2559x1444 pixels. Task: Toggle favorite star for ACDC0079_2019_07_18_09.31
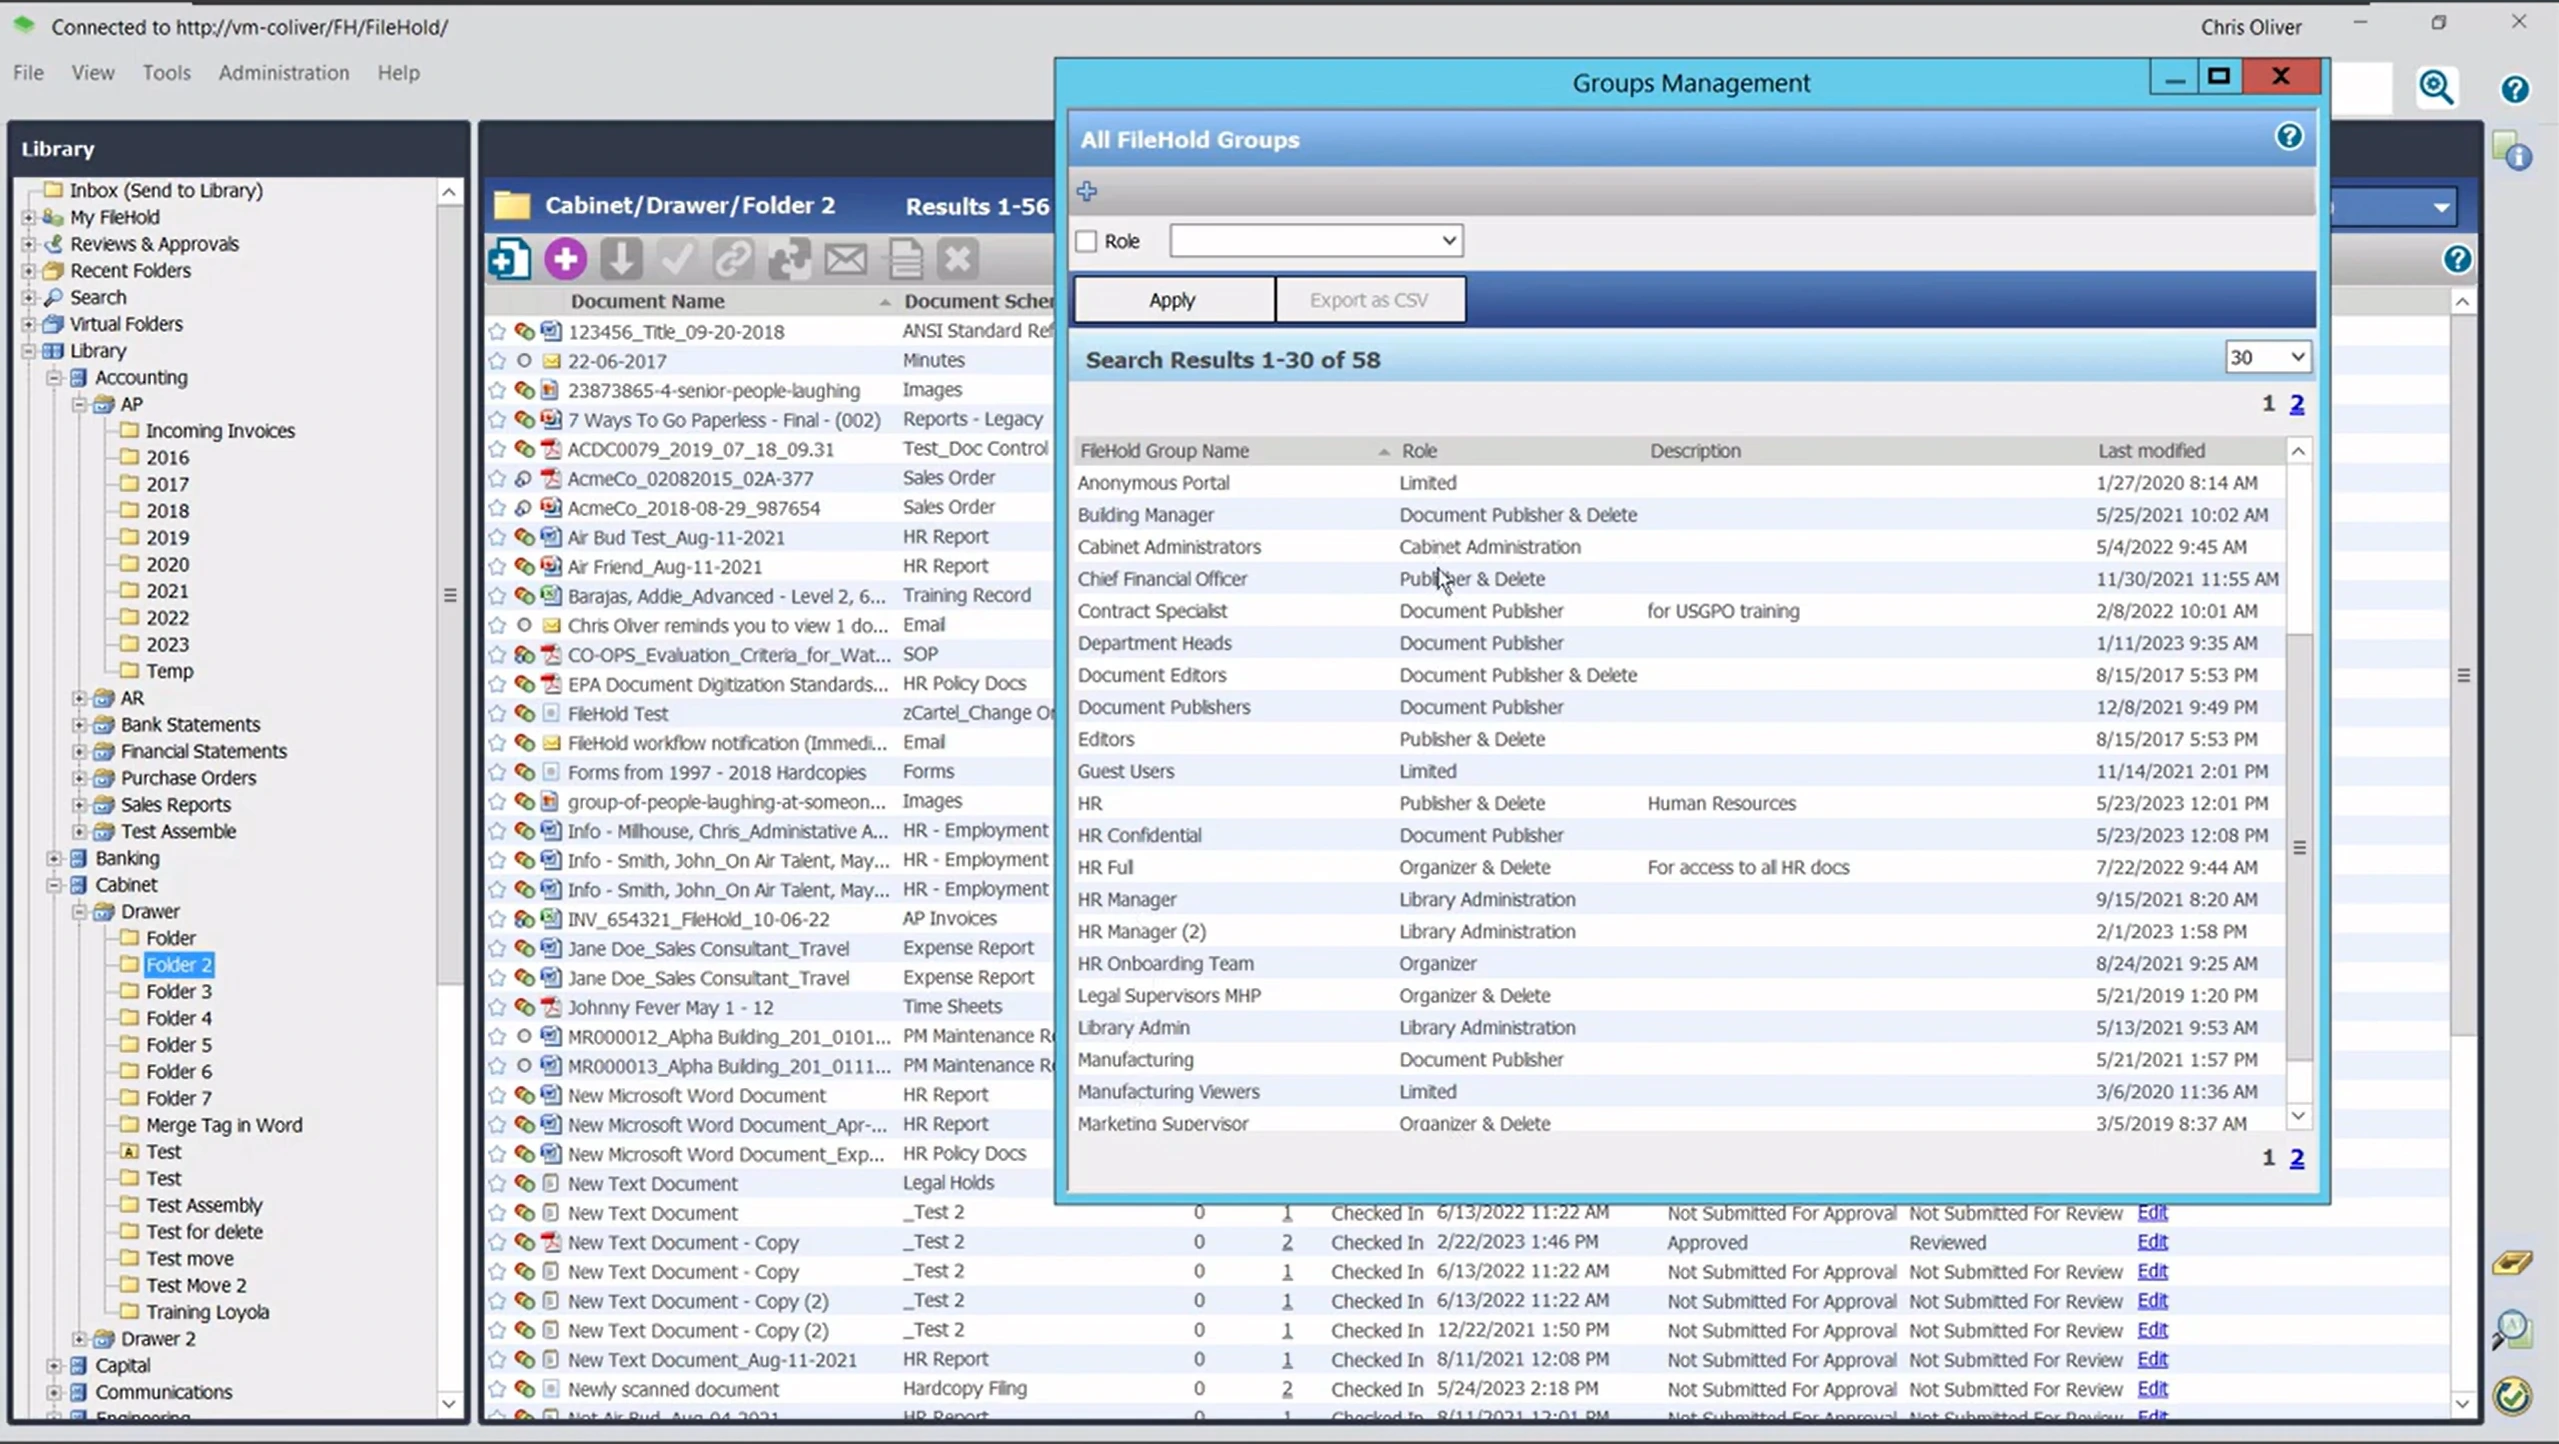point(497,449)
